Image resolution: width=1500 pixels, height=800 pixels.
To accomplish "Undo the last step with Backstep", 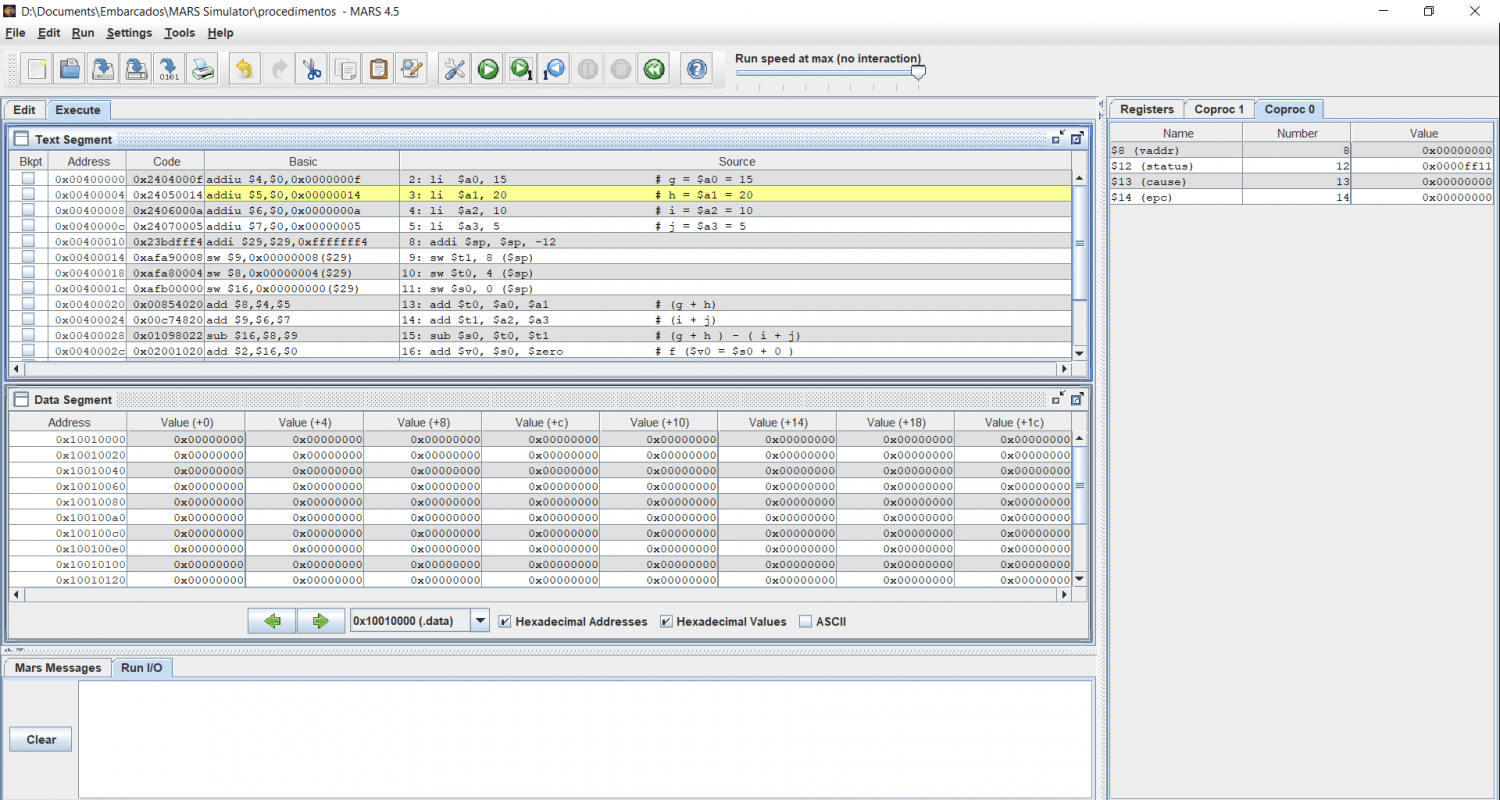I will (553, 69).
